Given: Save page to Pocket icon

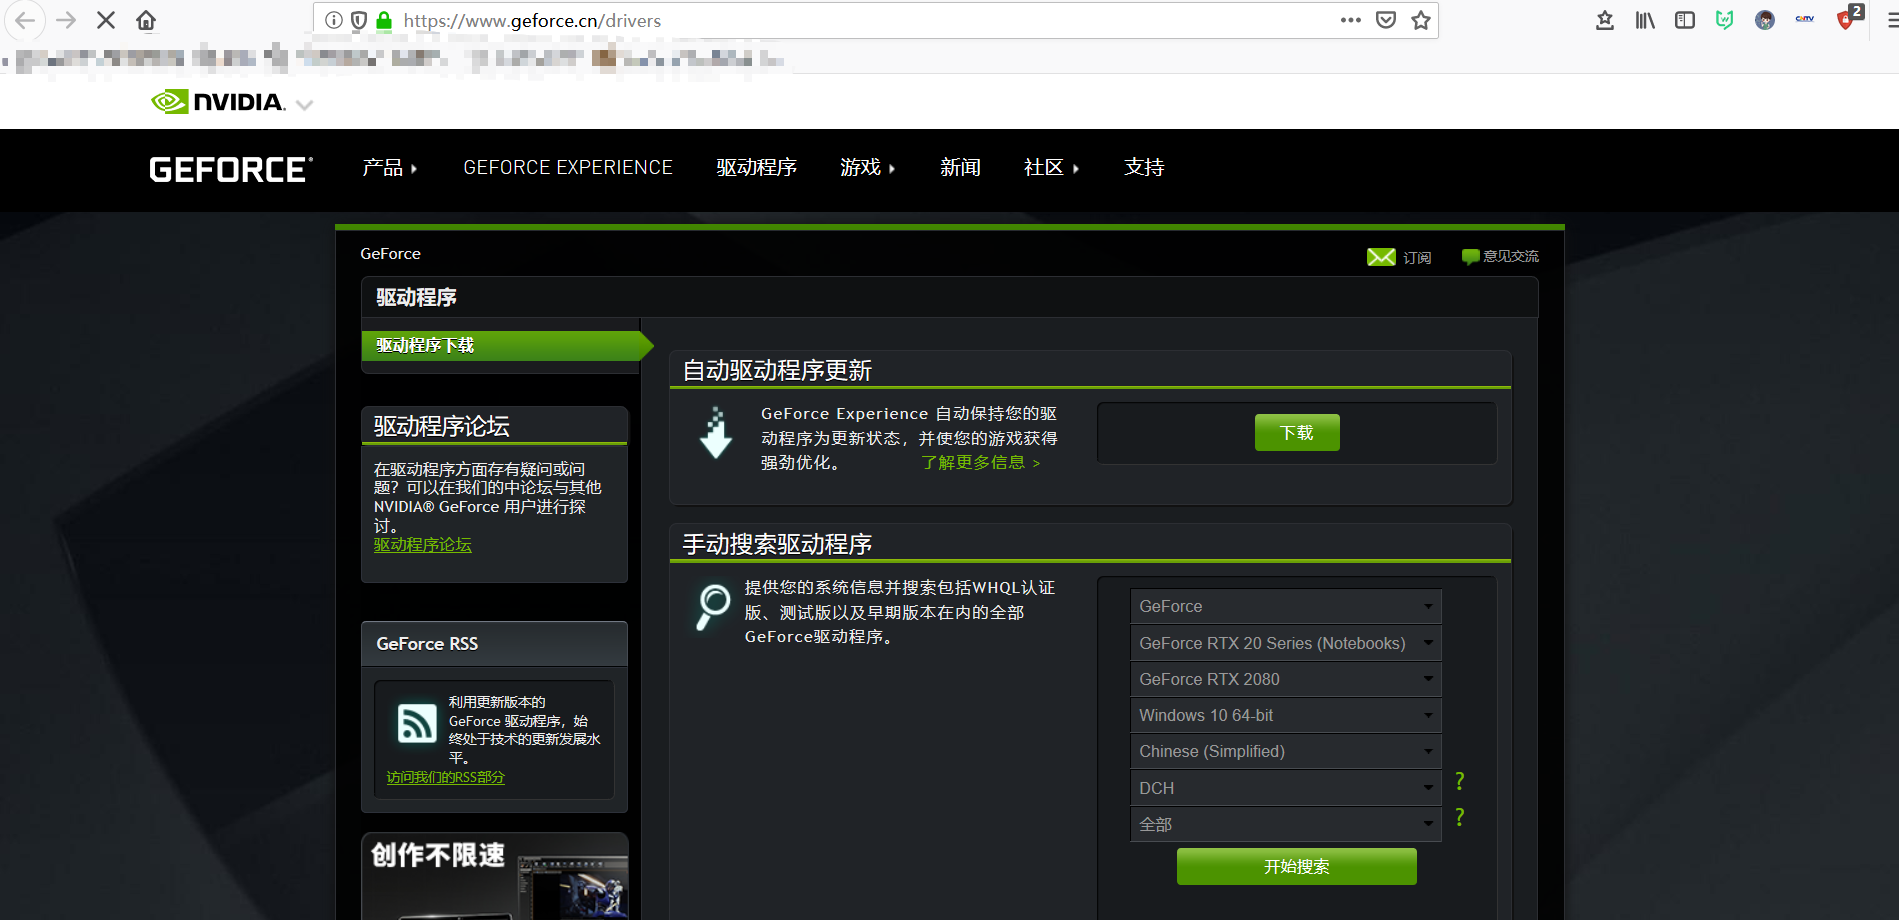Looking at the screenshot, I should pos(1386,20).
